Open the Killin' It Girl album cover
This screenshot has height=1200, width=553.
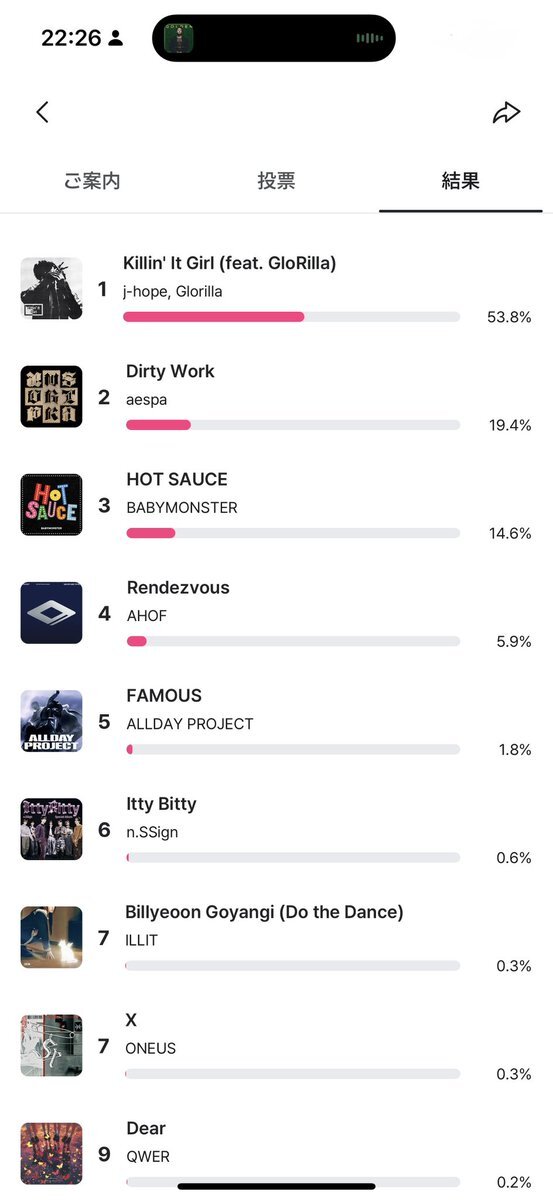point(51,289)
